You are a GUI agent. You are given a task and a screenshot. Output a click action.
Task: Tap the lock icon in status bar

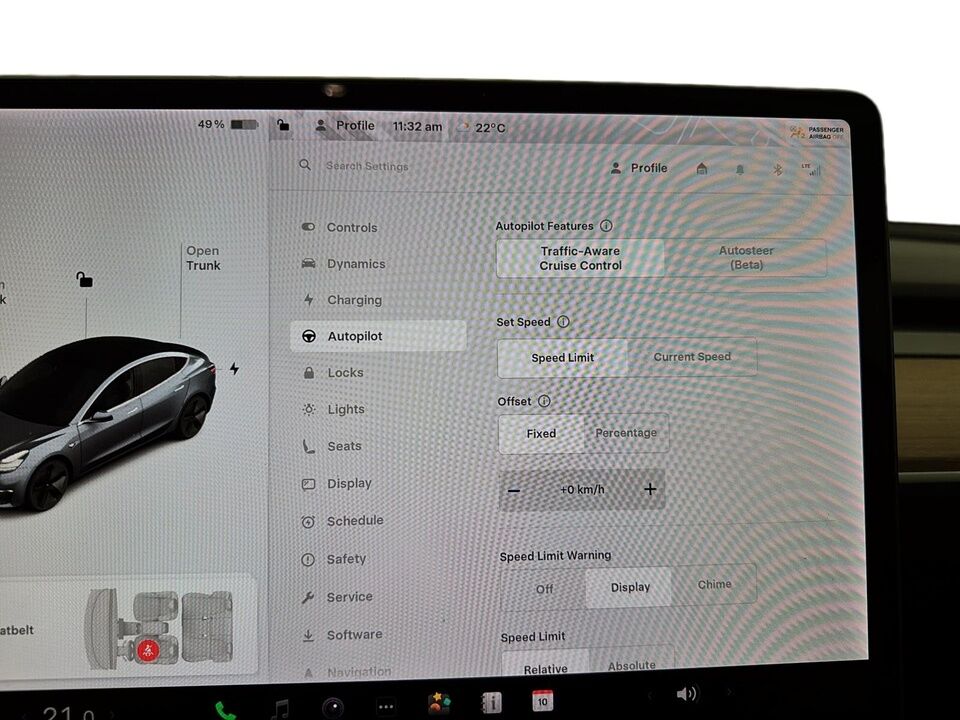coord(283,124)
